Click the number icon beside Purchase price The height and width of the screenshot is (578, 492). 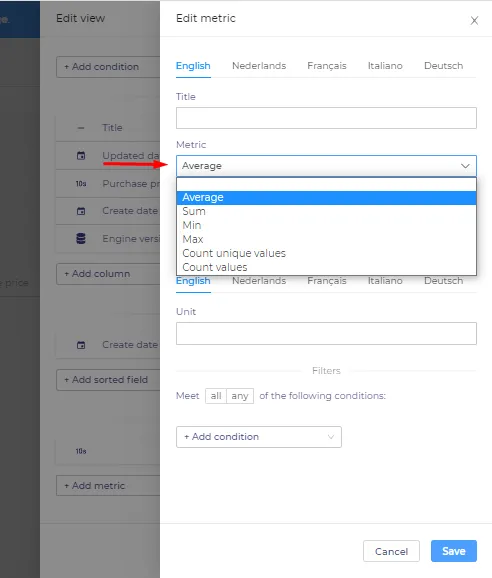[81, 184]
